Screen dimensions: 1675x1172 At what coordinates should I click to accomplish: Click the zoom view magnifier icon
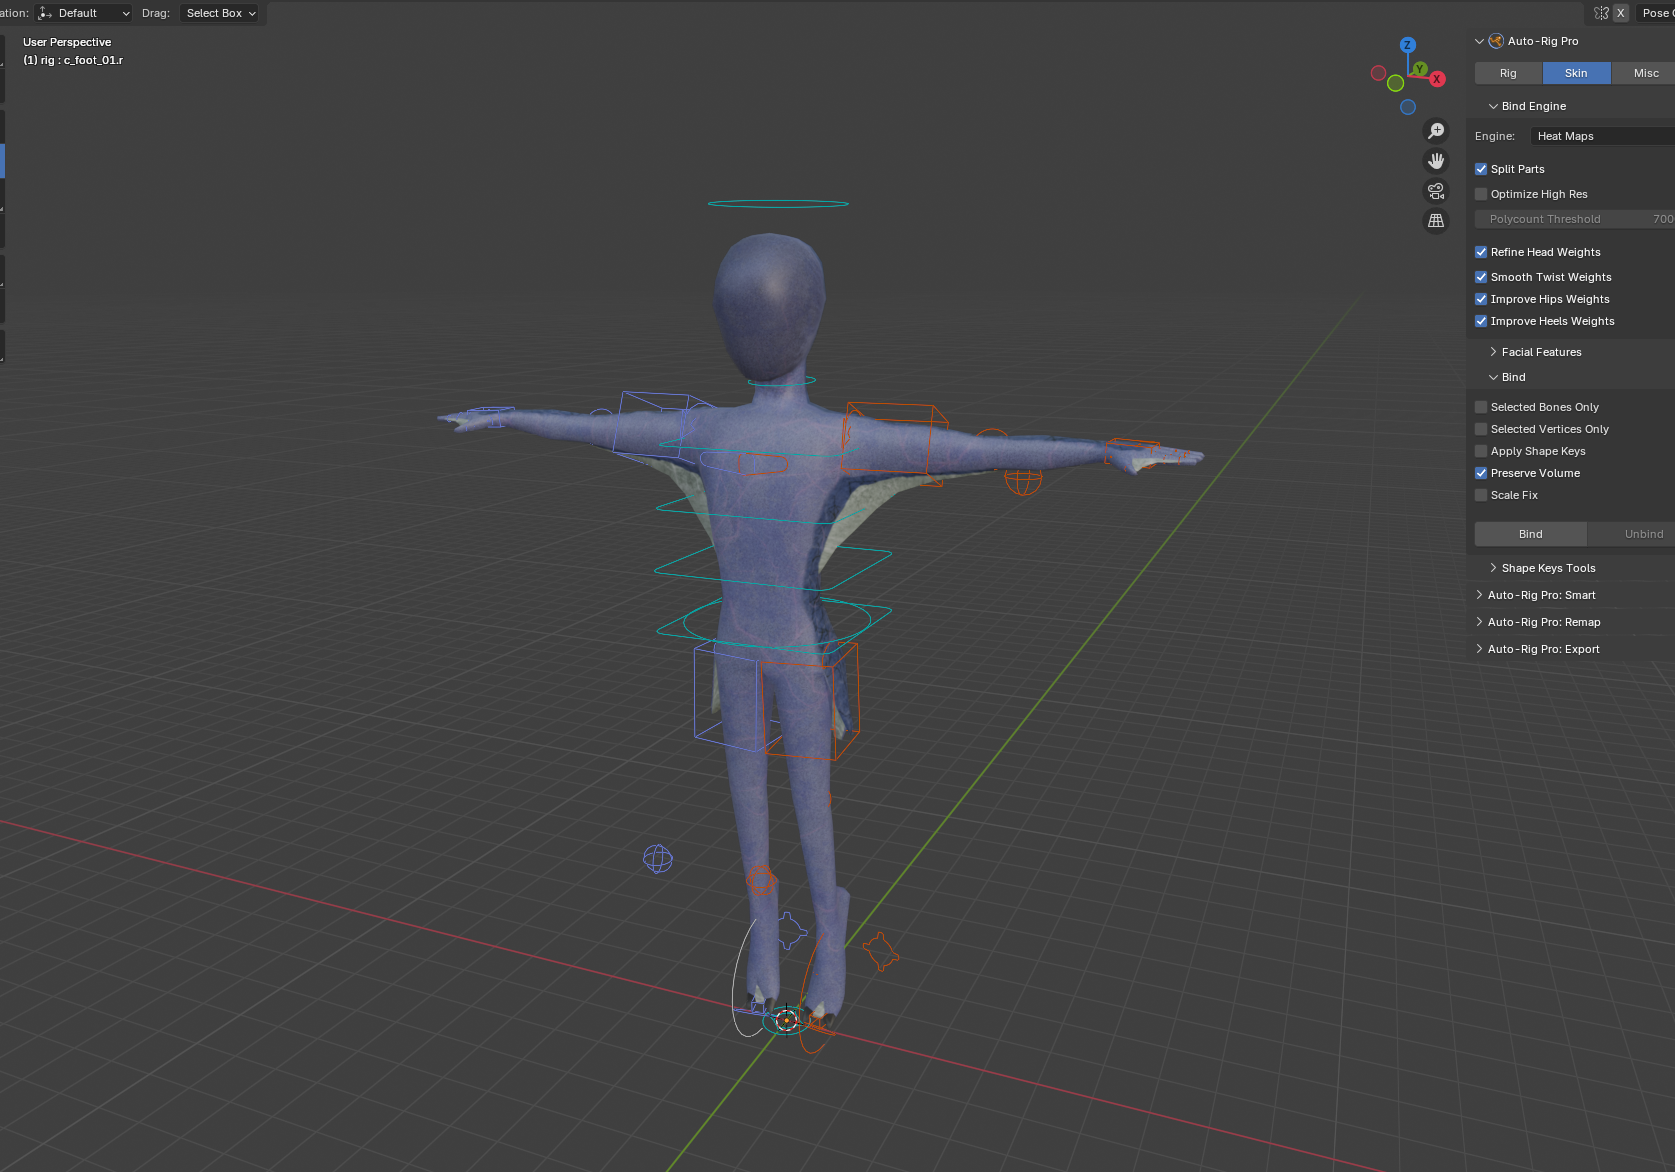point(1436,131)
